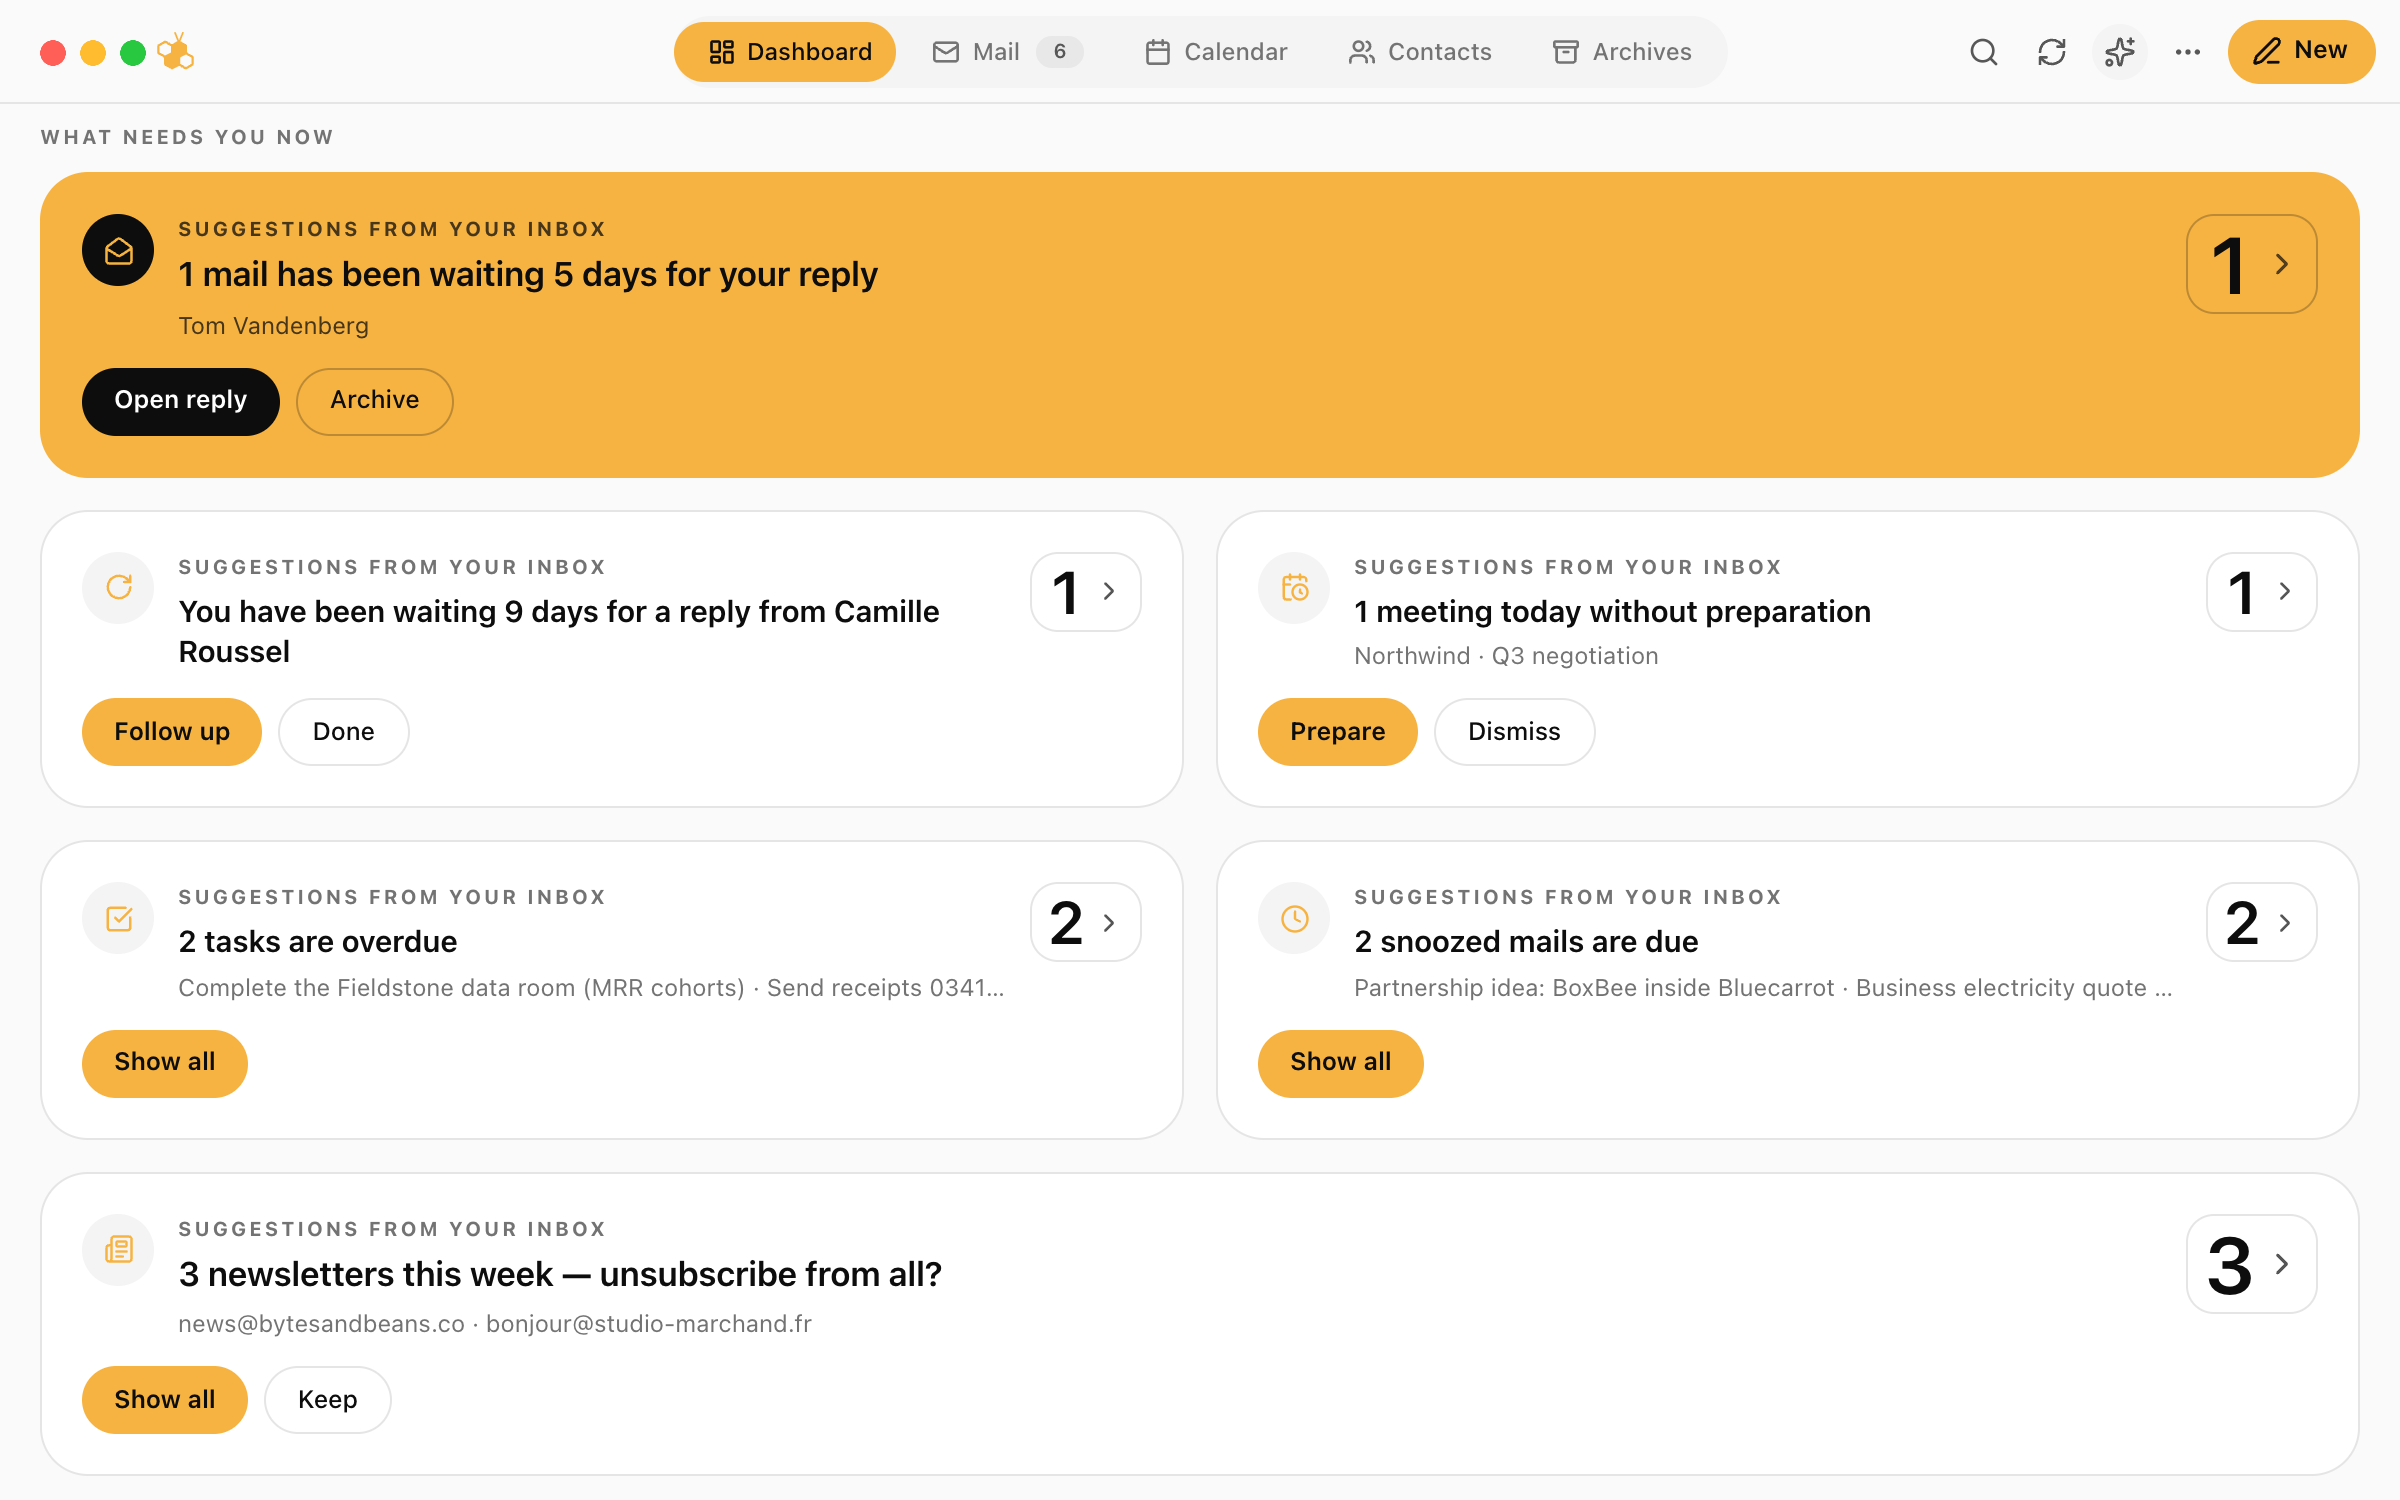Compose with the New button

(2301, 52)
